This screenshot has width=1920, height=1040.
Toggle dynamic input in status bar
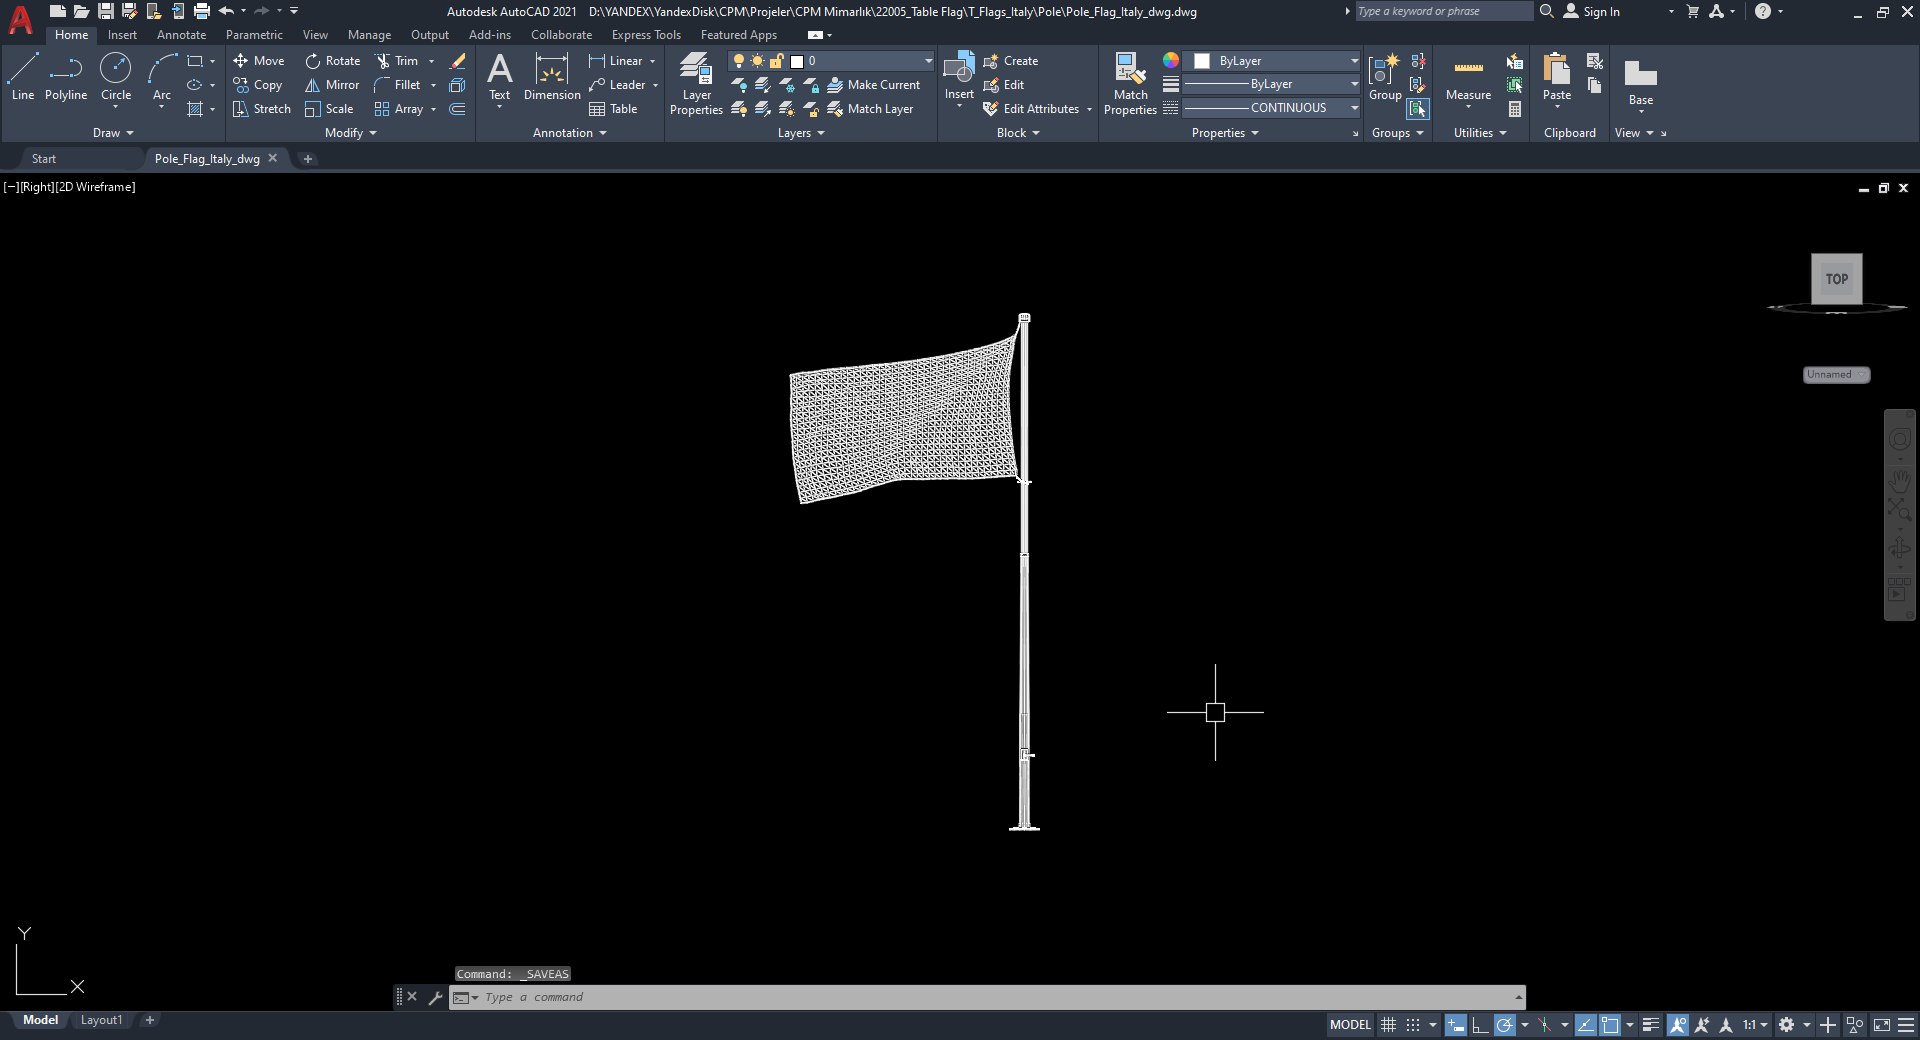coord(1456,1025)
